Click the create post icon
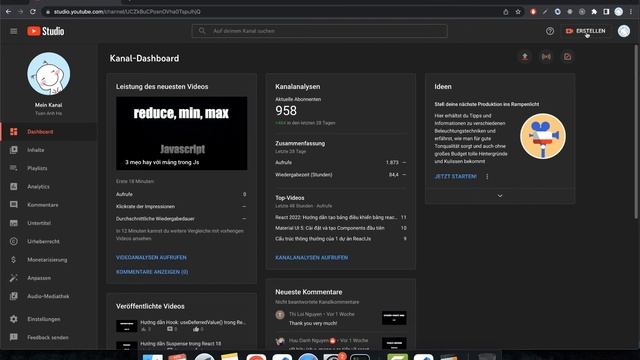The height and width of the screenshot is (360, 640). [x=567, y=57]
